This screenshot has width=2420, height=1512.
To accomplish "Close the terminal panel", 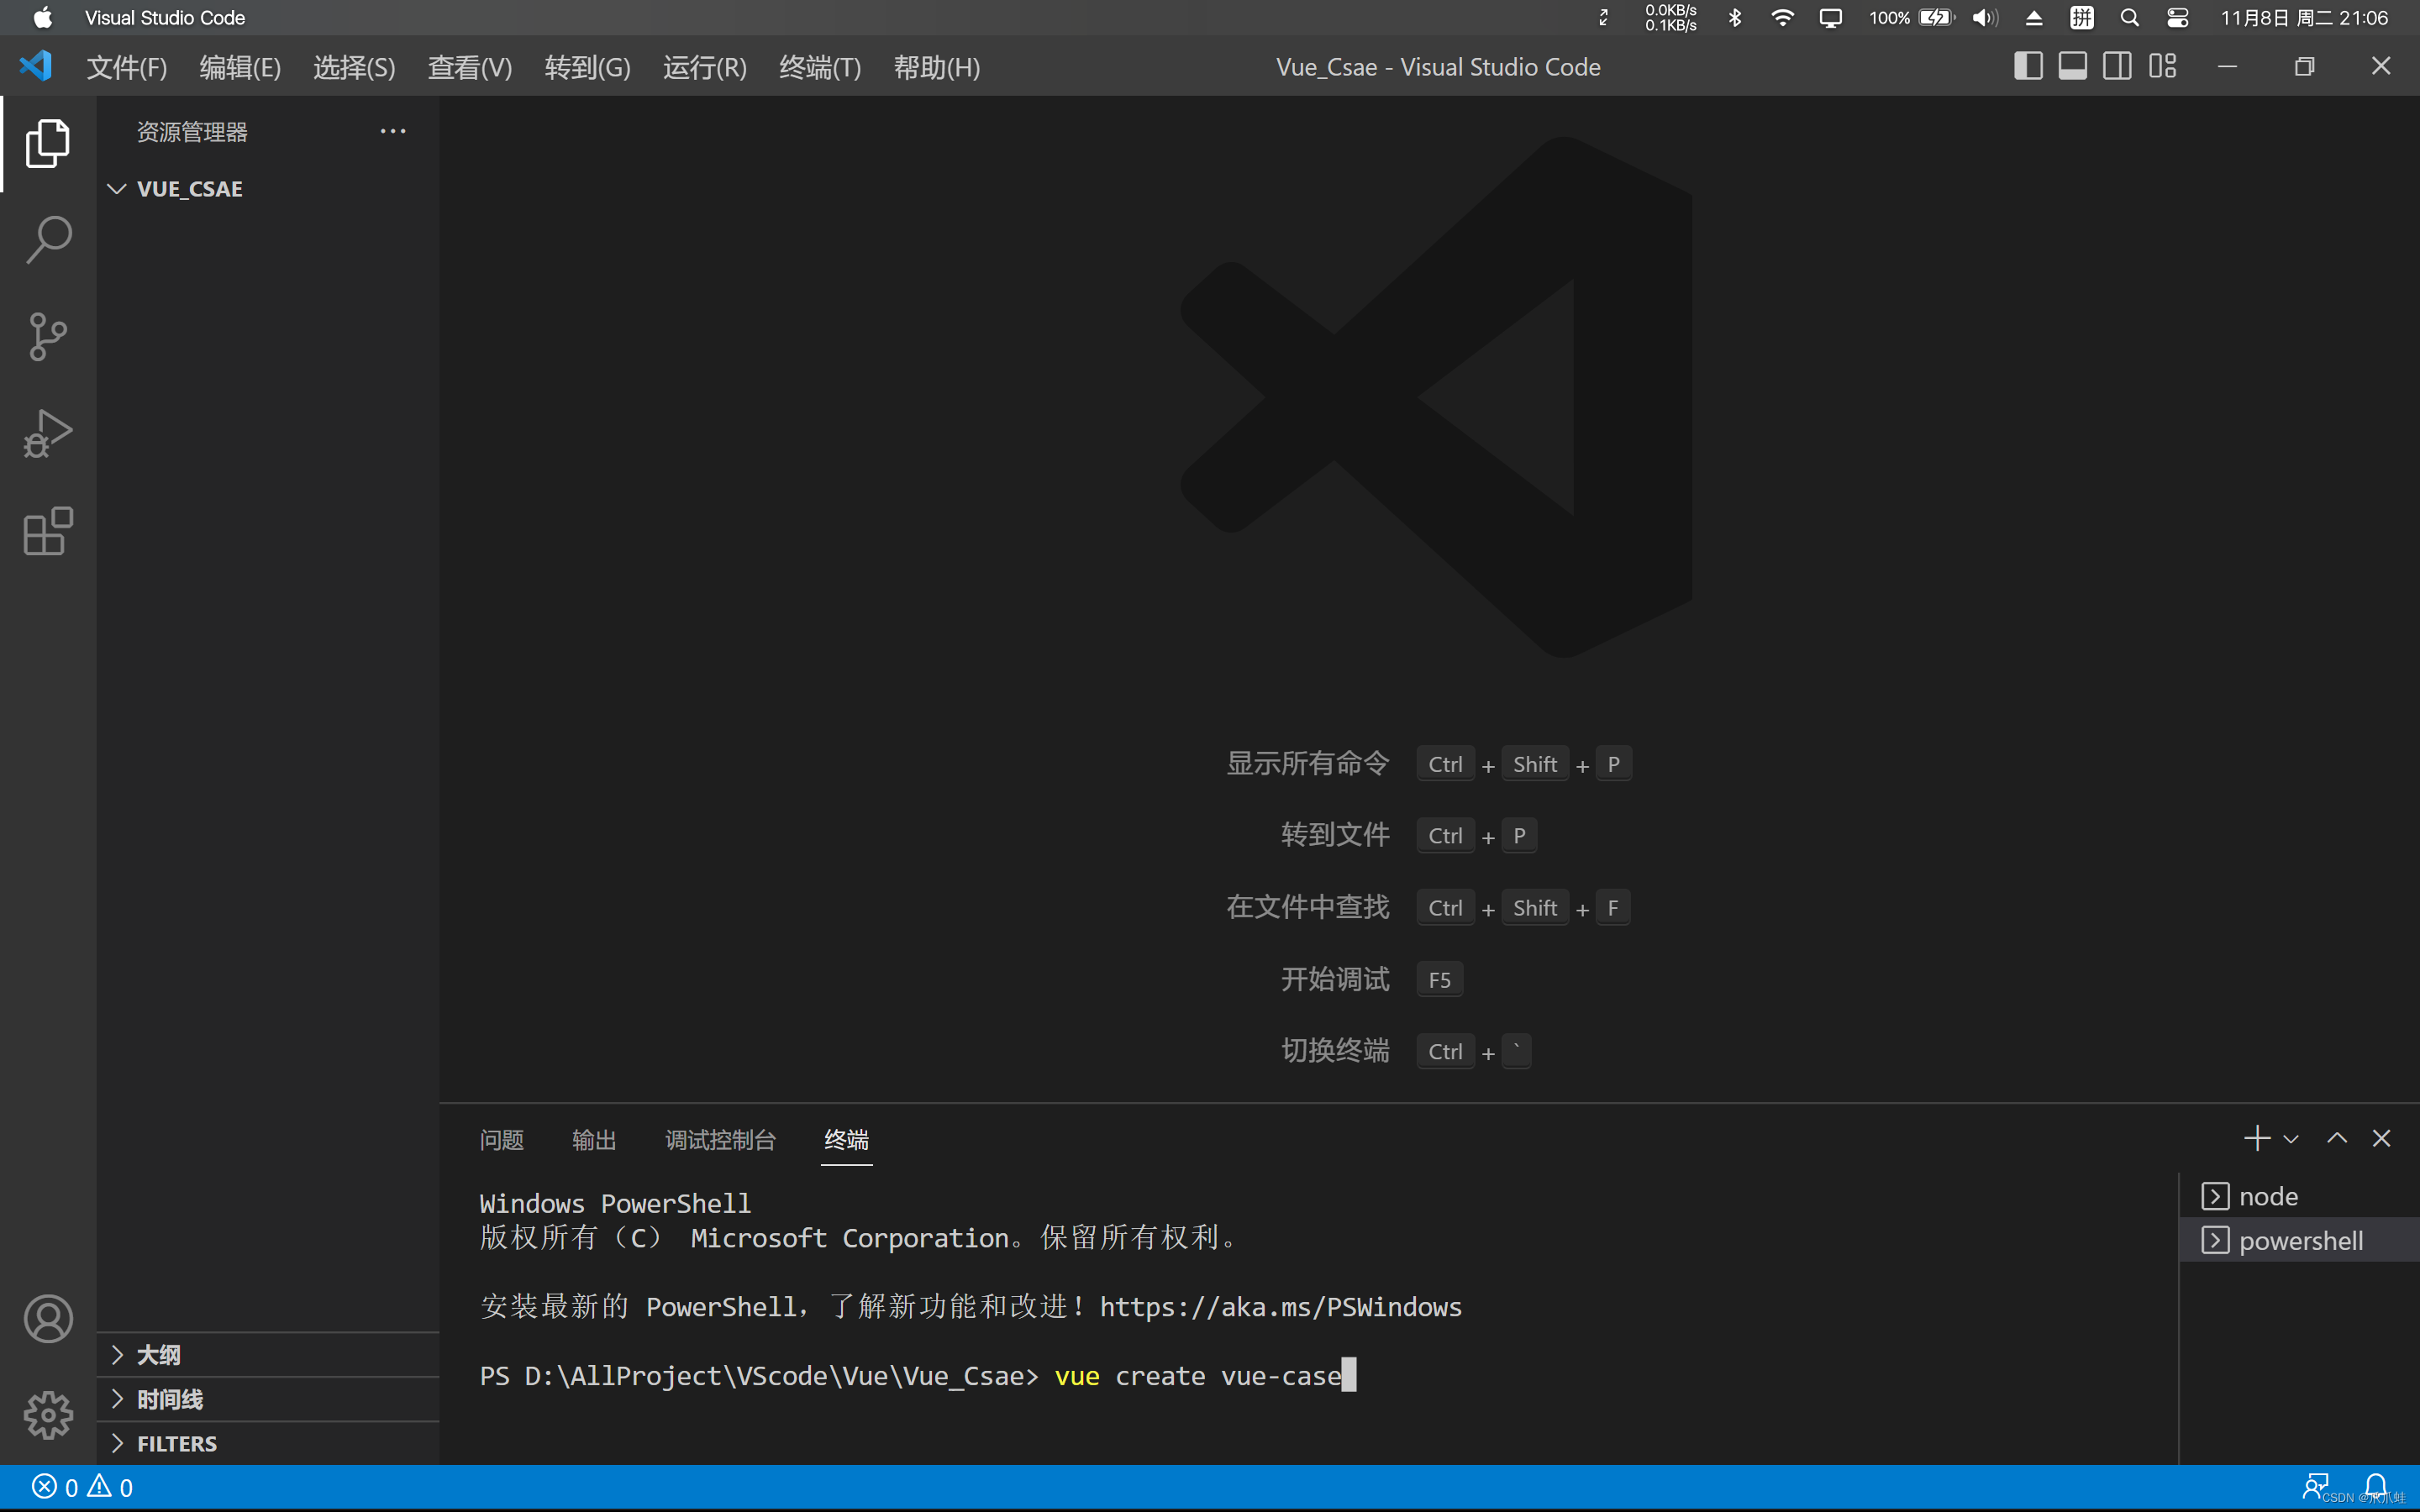I will (x=2381, y=1138).
